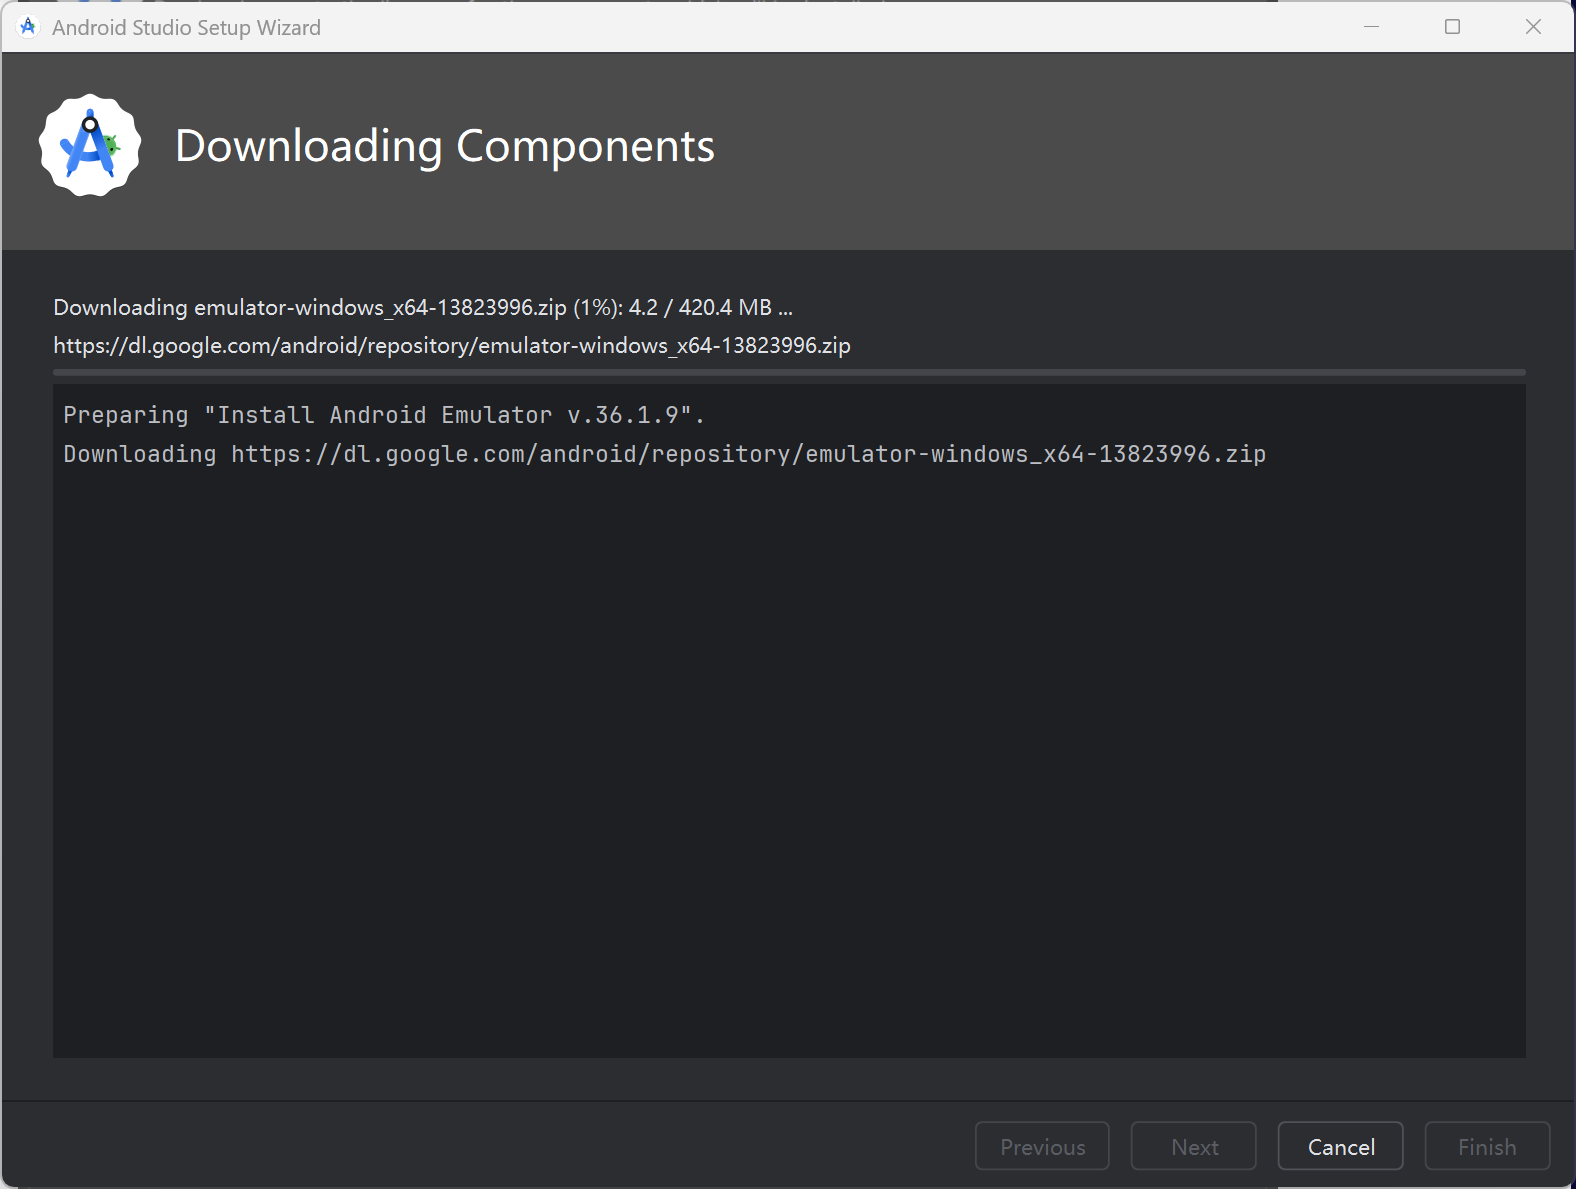Image resolution: width=1576 pixels, height=1189 pixels.
Task: Click the disabled Next button
Action: coord(1194,1146)
